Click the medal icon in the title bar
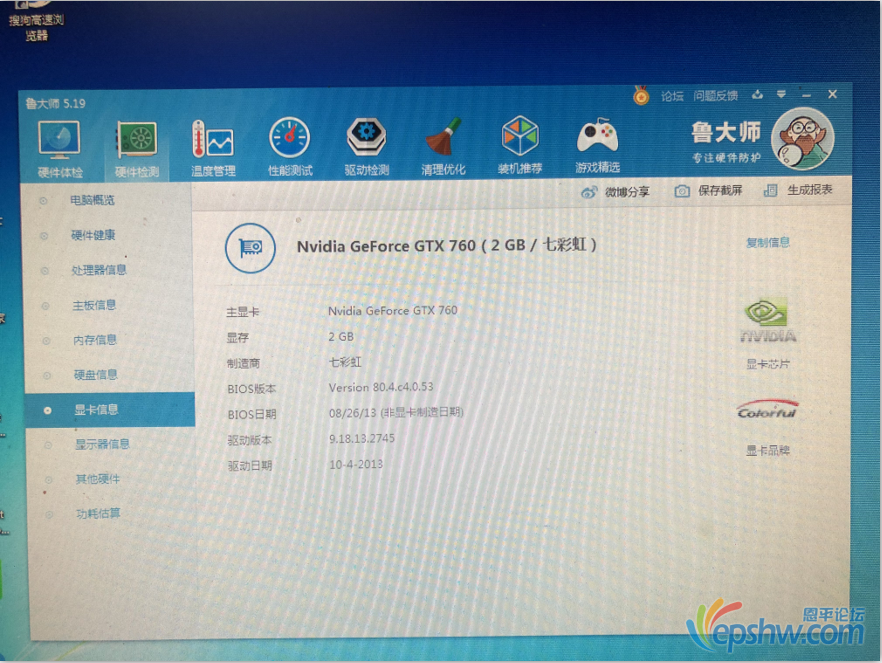The image size is (882, 663). tap(641, 96)
